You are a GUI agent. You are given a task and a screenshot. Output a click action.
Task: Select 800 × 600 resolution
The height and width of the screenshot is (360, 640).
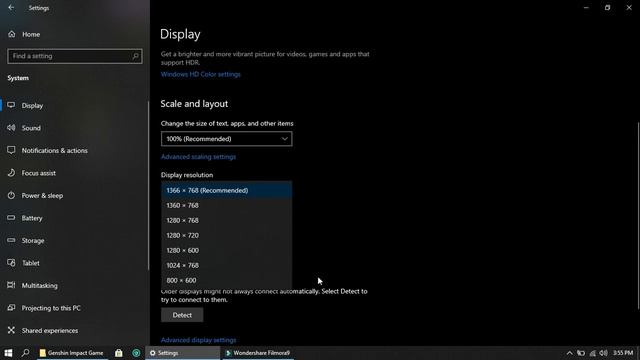[227, 280]
